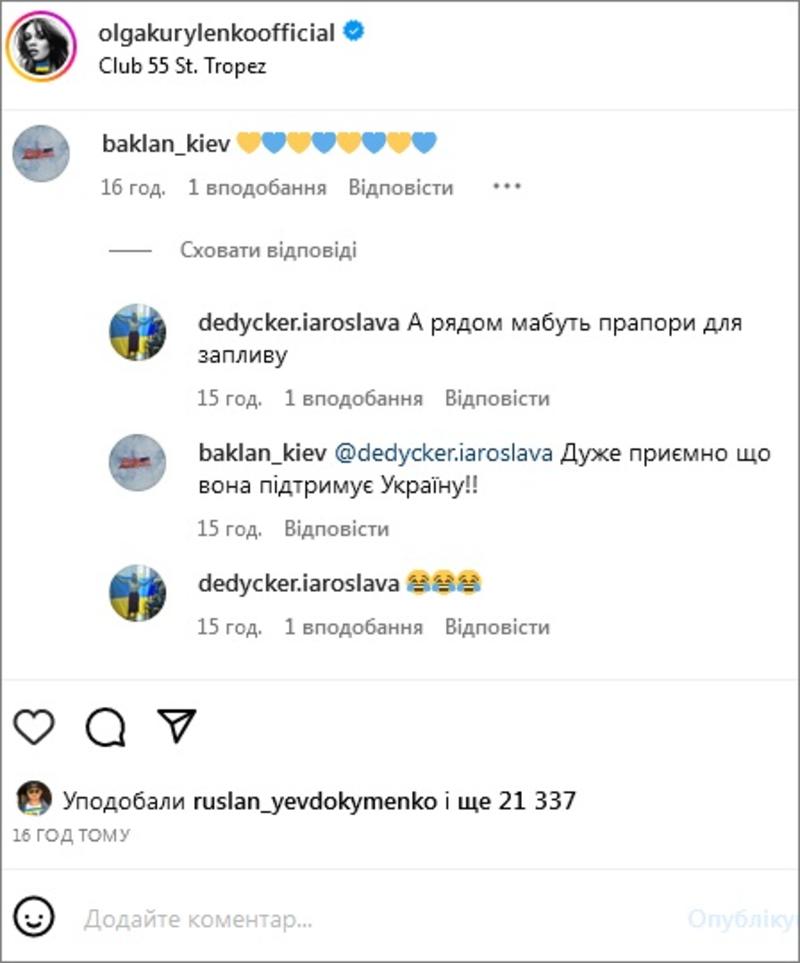Image resolution: width=800 pixels, height=963 pixels.
Task: Like the post with heart icon
Action: click(x=34, y=727)
